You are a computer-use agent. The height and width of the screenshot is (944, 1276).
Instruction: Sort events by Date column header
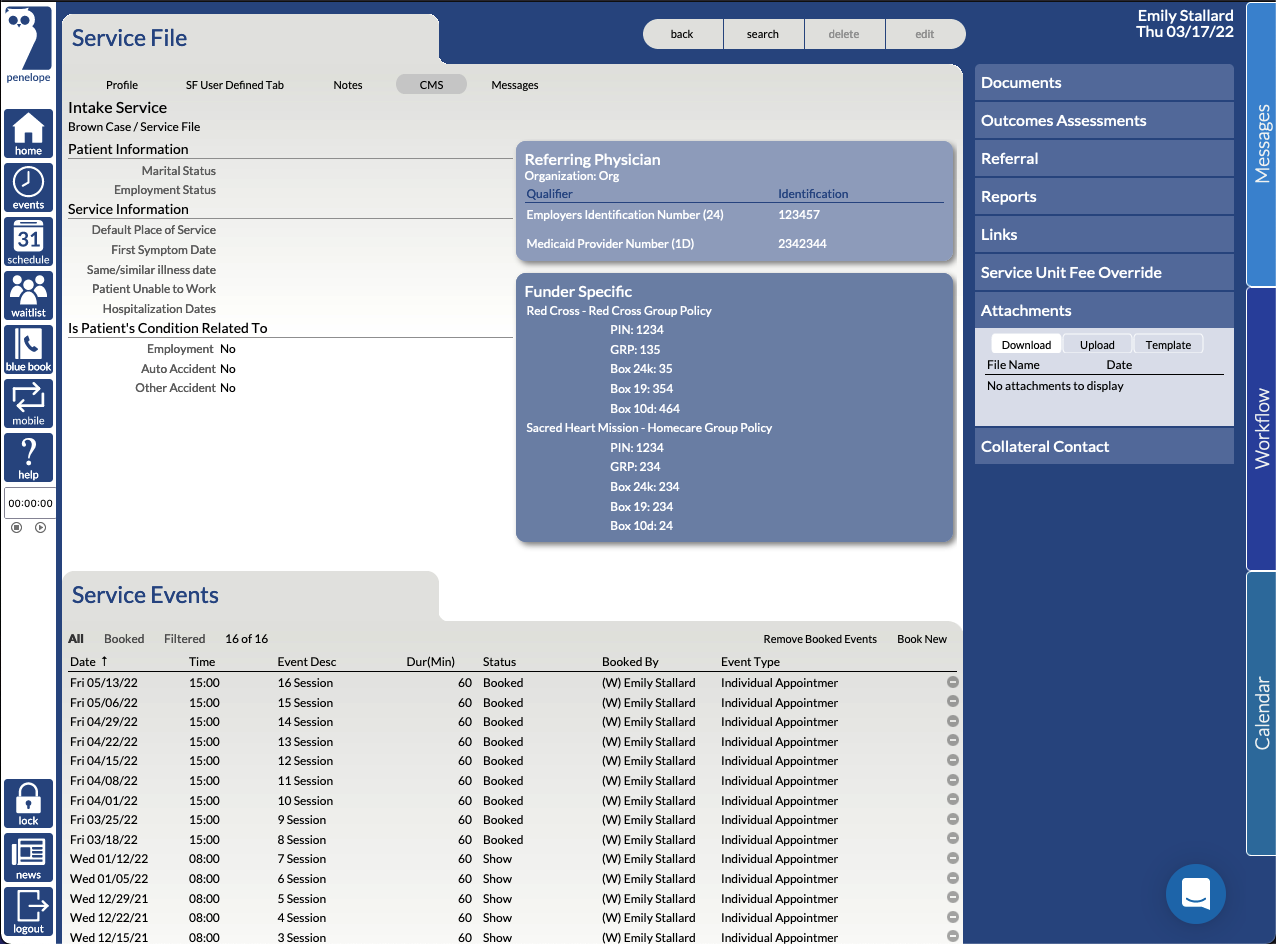click(x=89, y=662)
